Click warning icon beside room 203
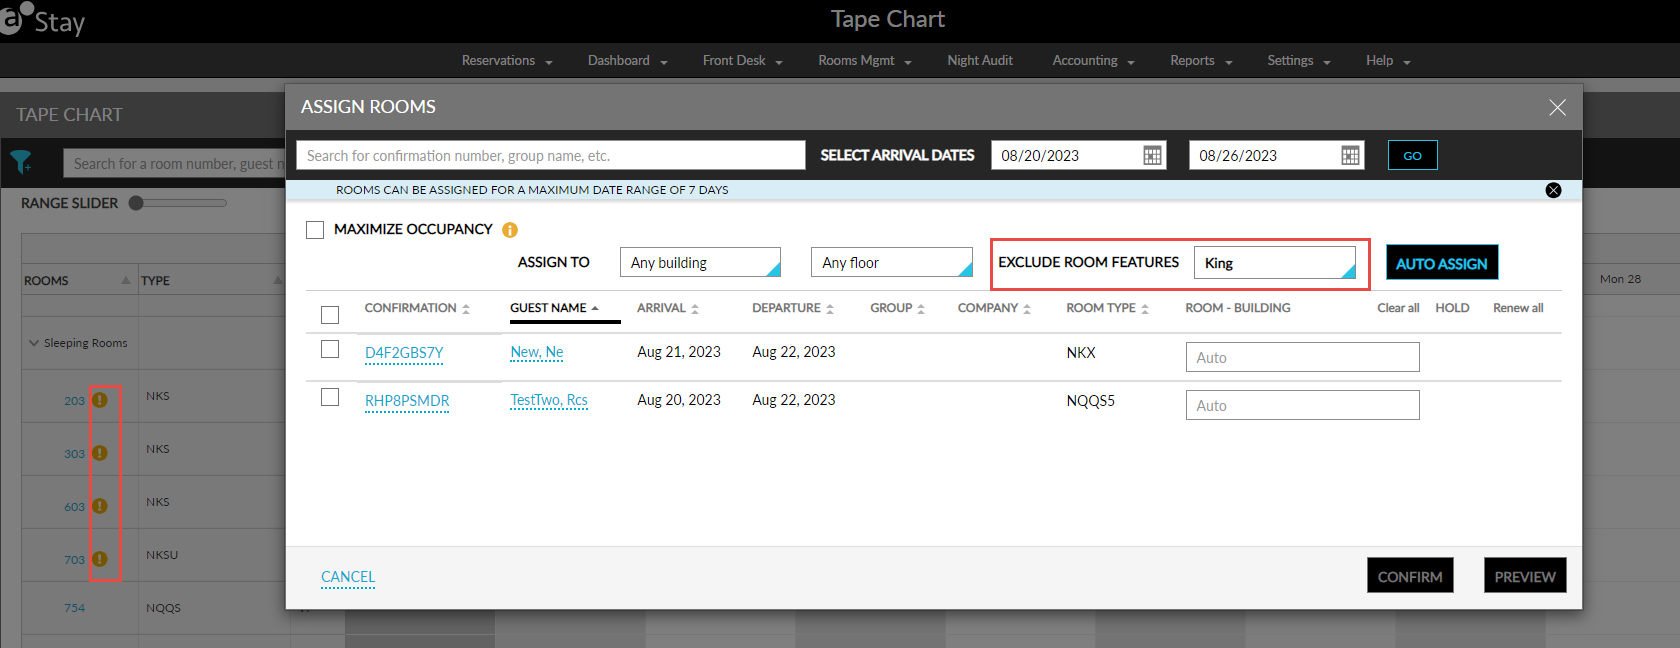 click(100, 400)
